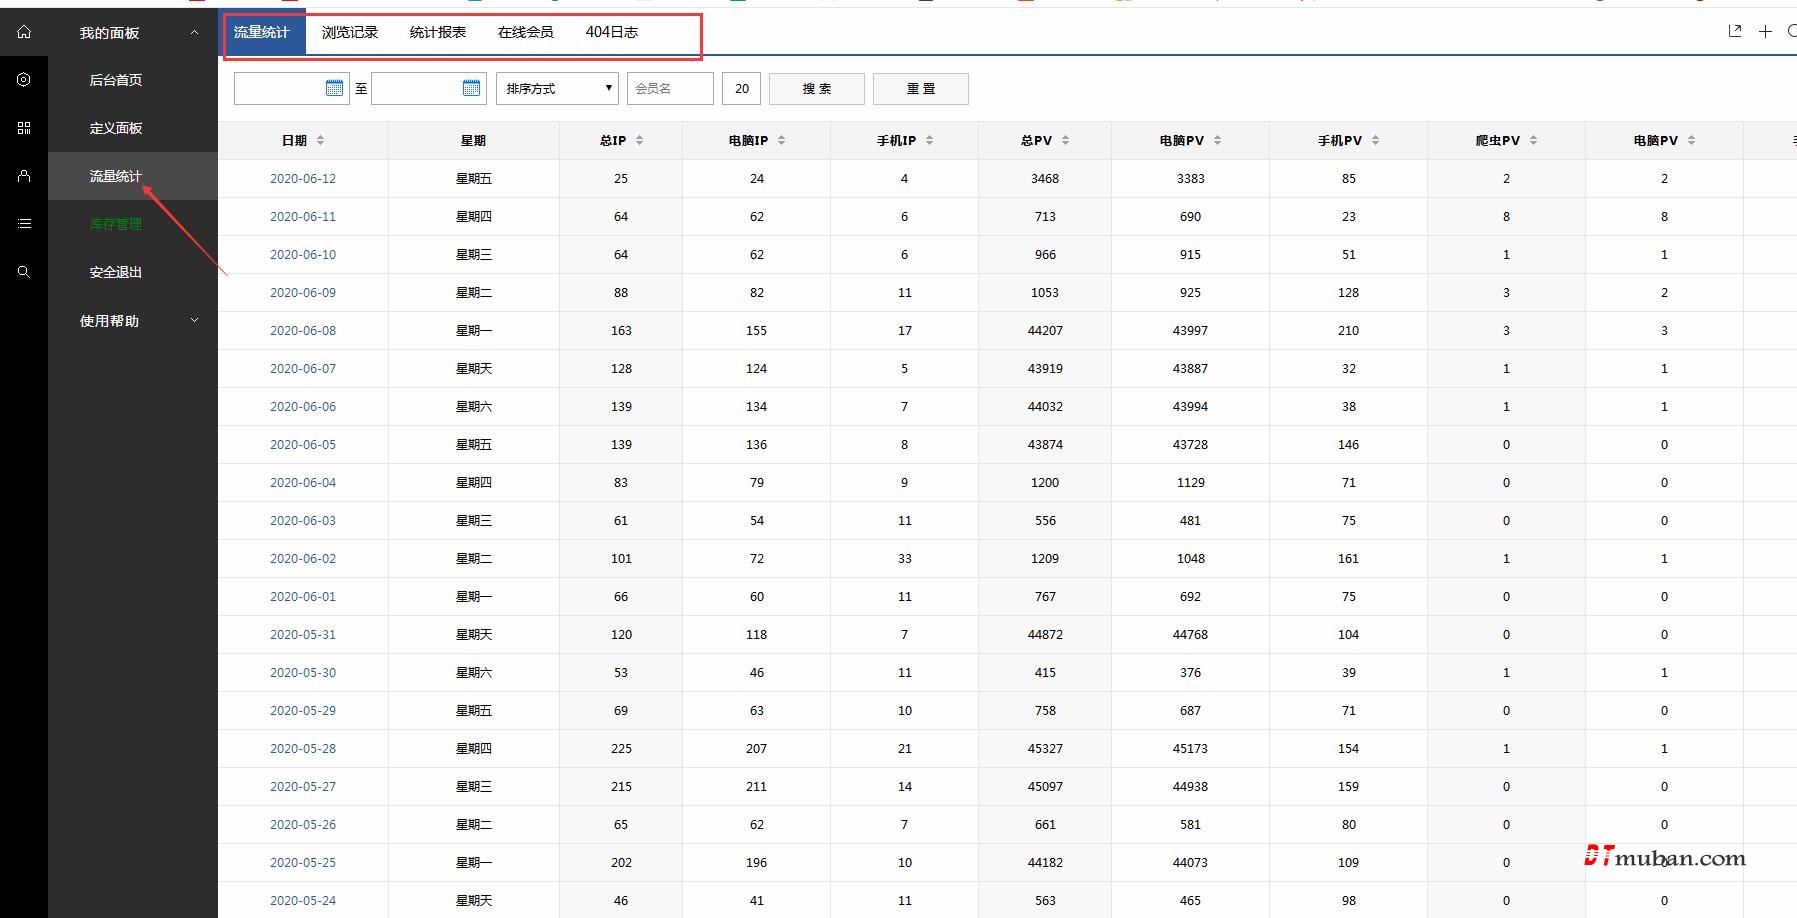Viewport: 1797px width, 918px height.
Task: Open the 排序方式 sort dropdown
Action: pos(557,88)
